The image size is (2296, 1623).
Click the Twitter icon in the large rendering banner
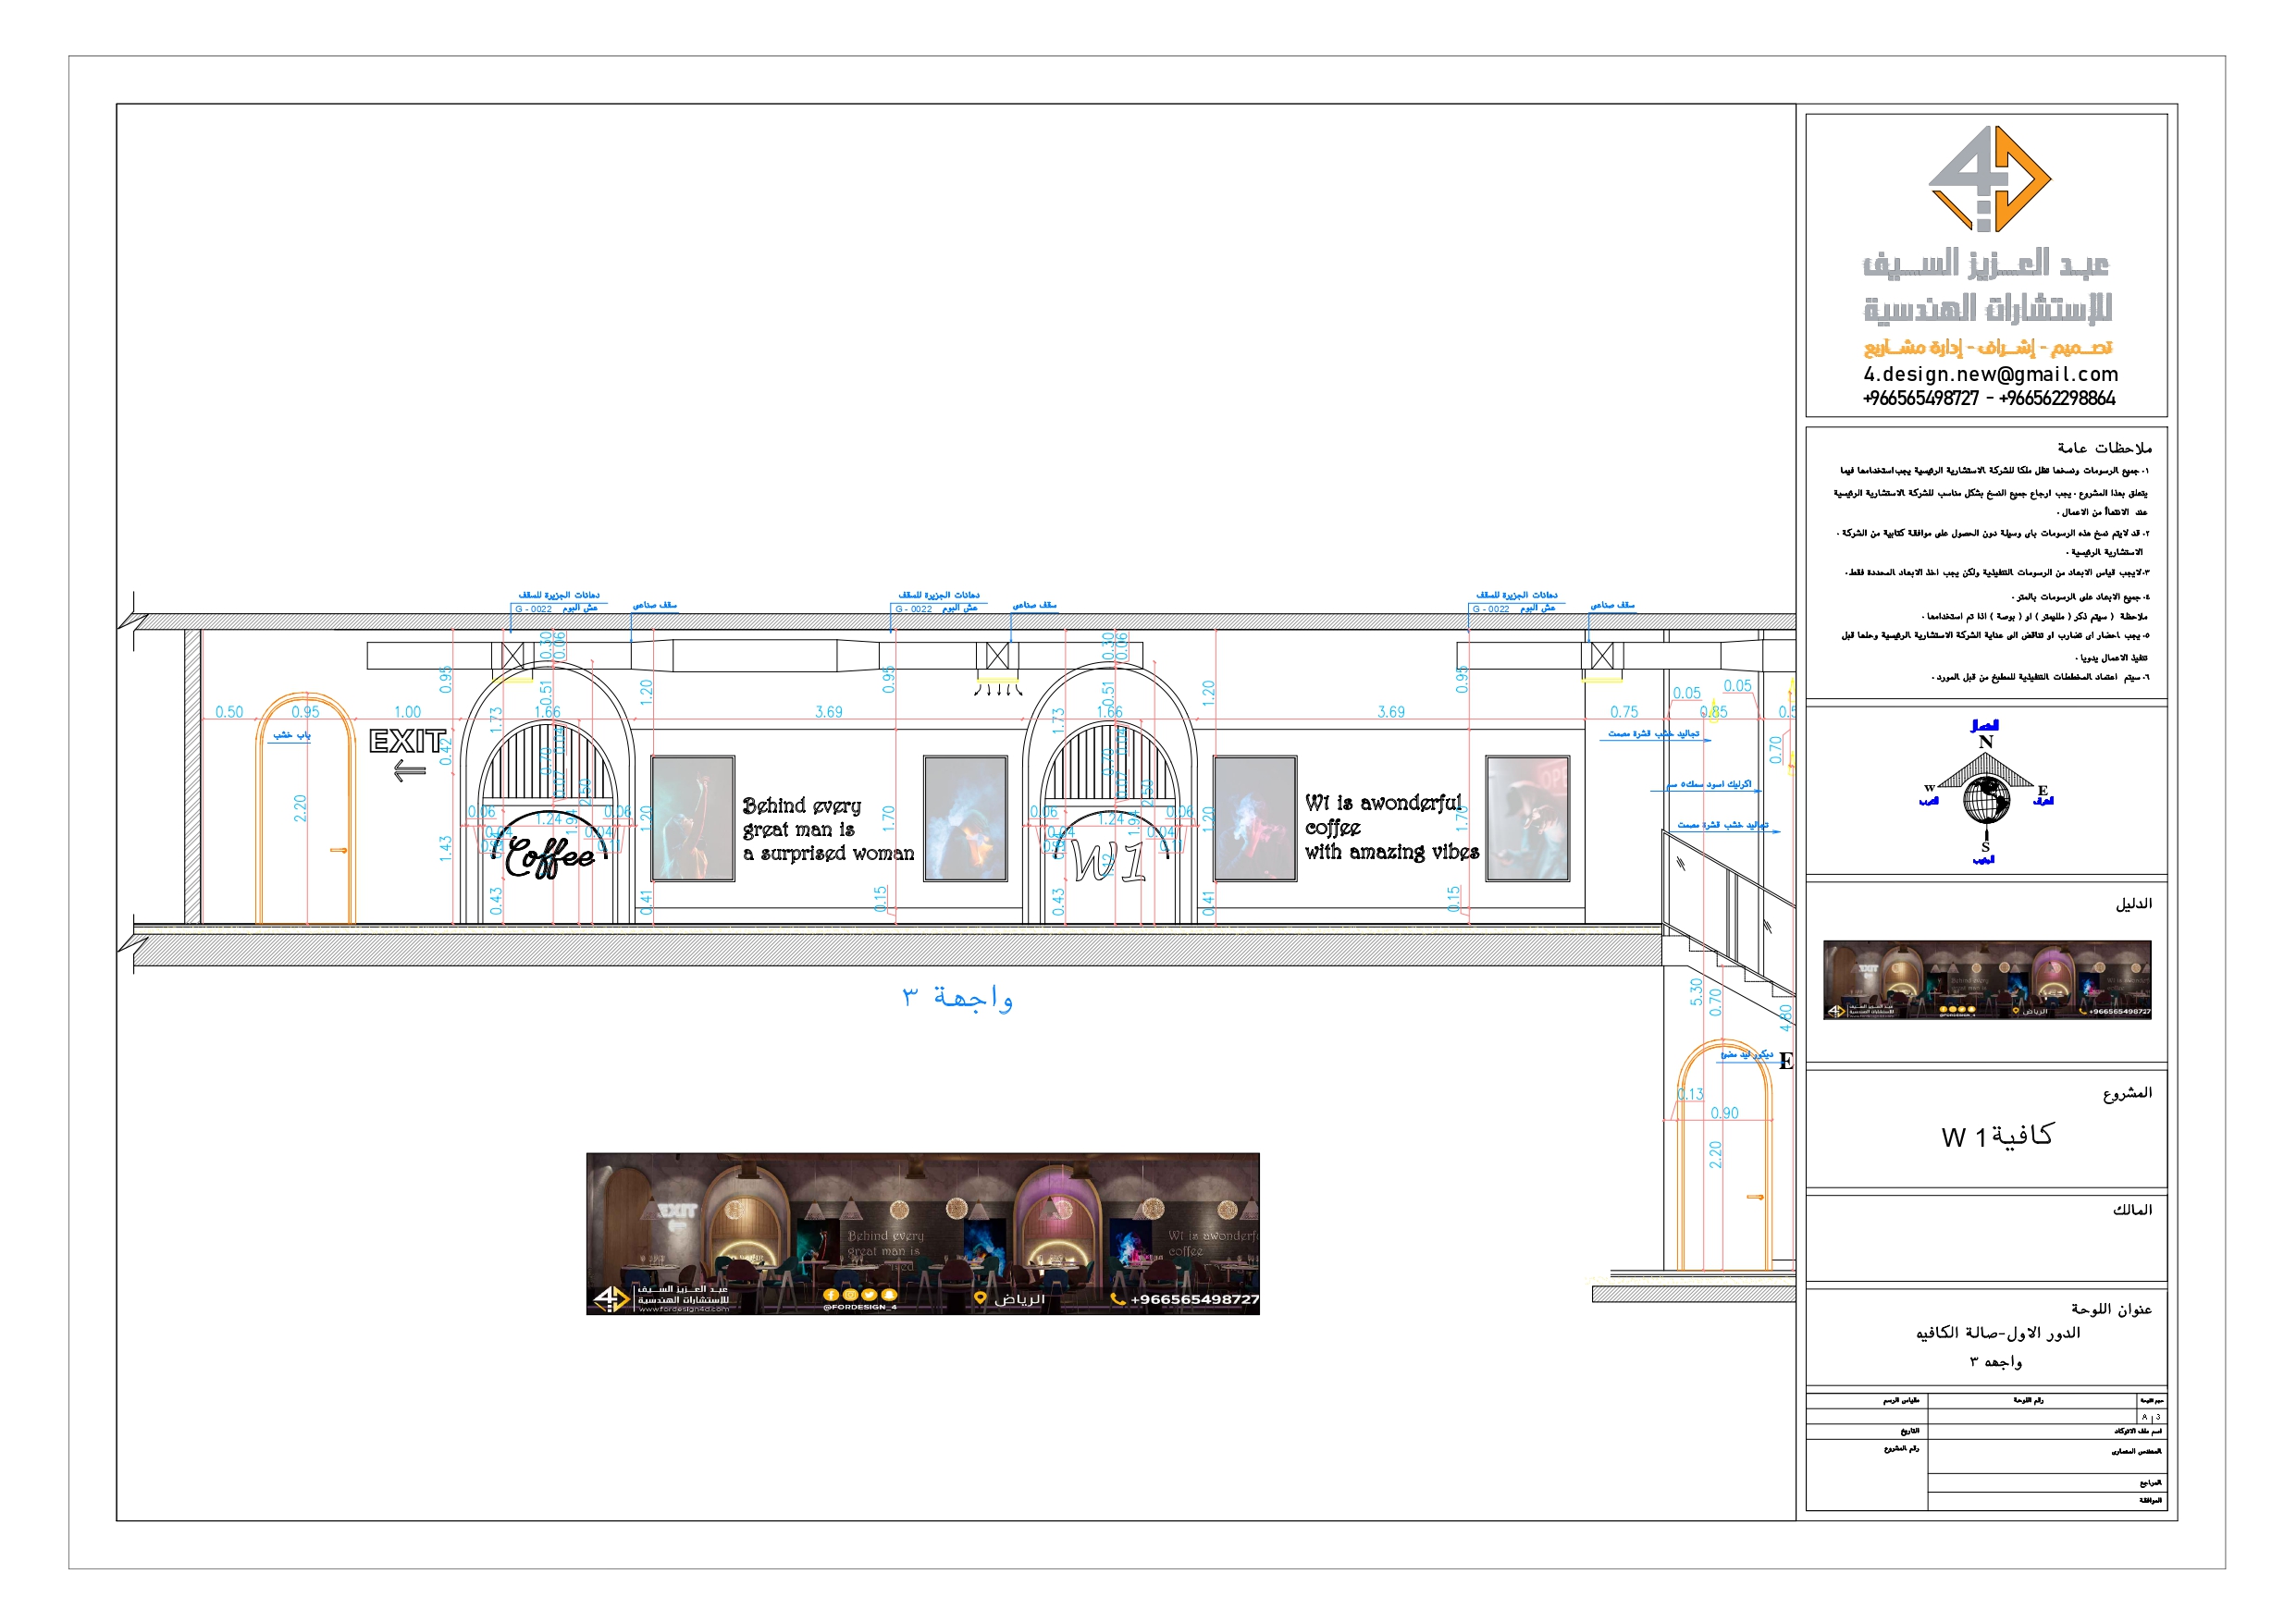click(868, 1295)
